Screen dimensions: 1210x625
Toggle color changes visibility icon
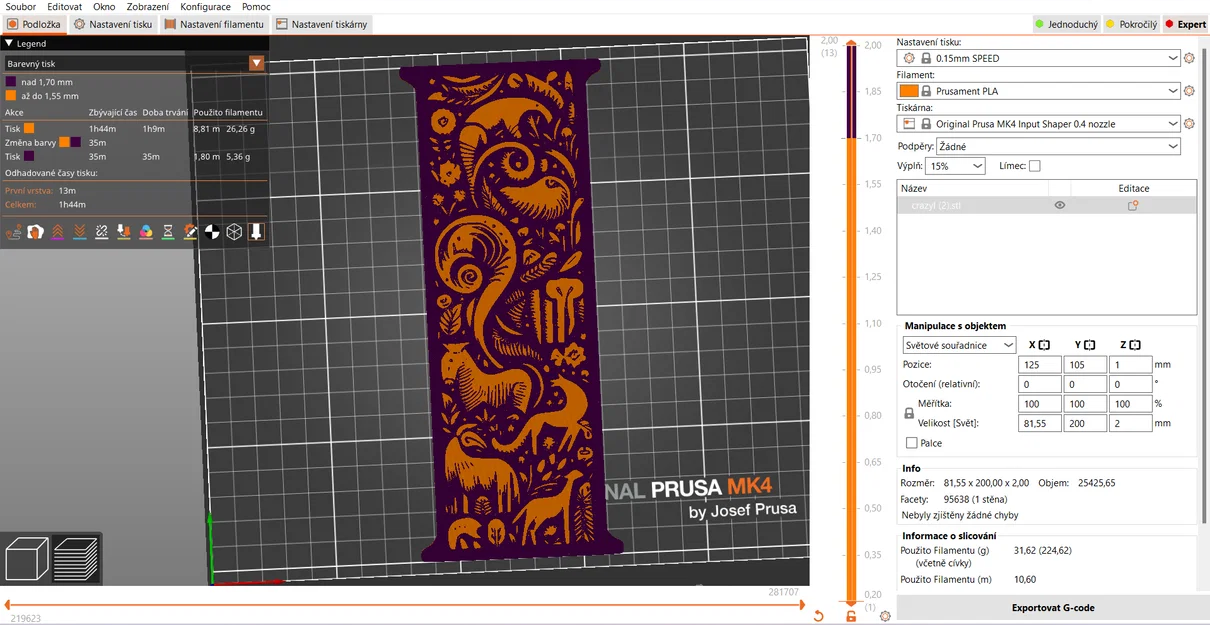tap(146, 232)
